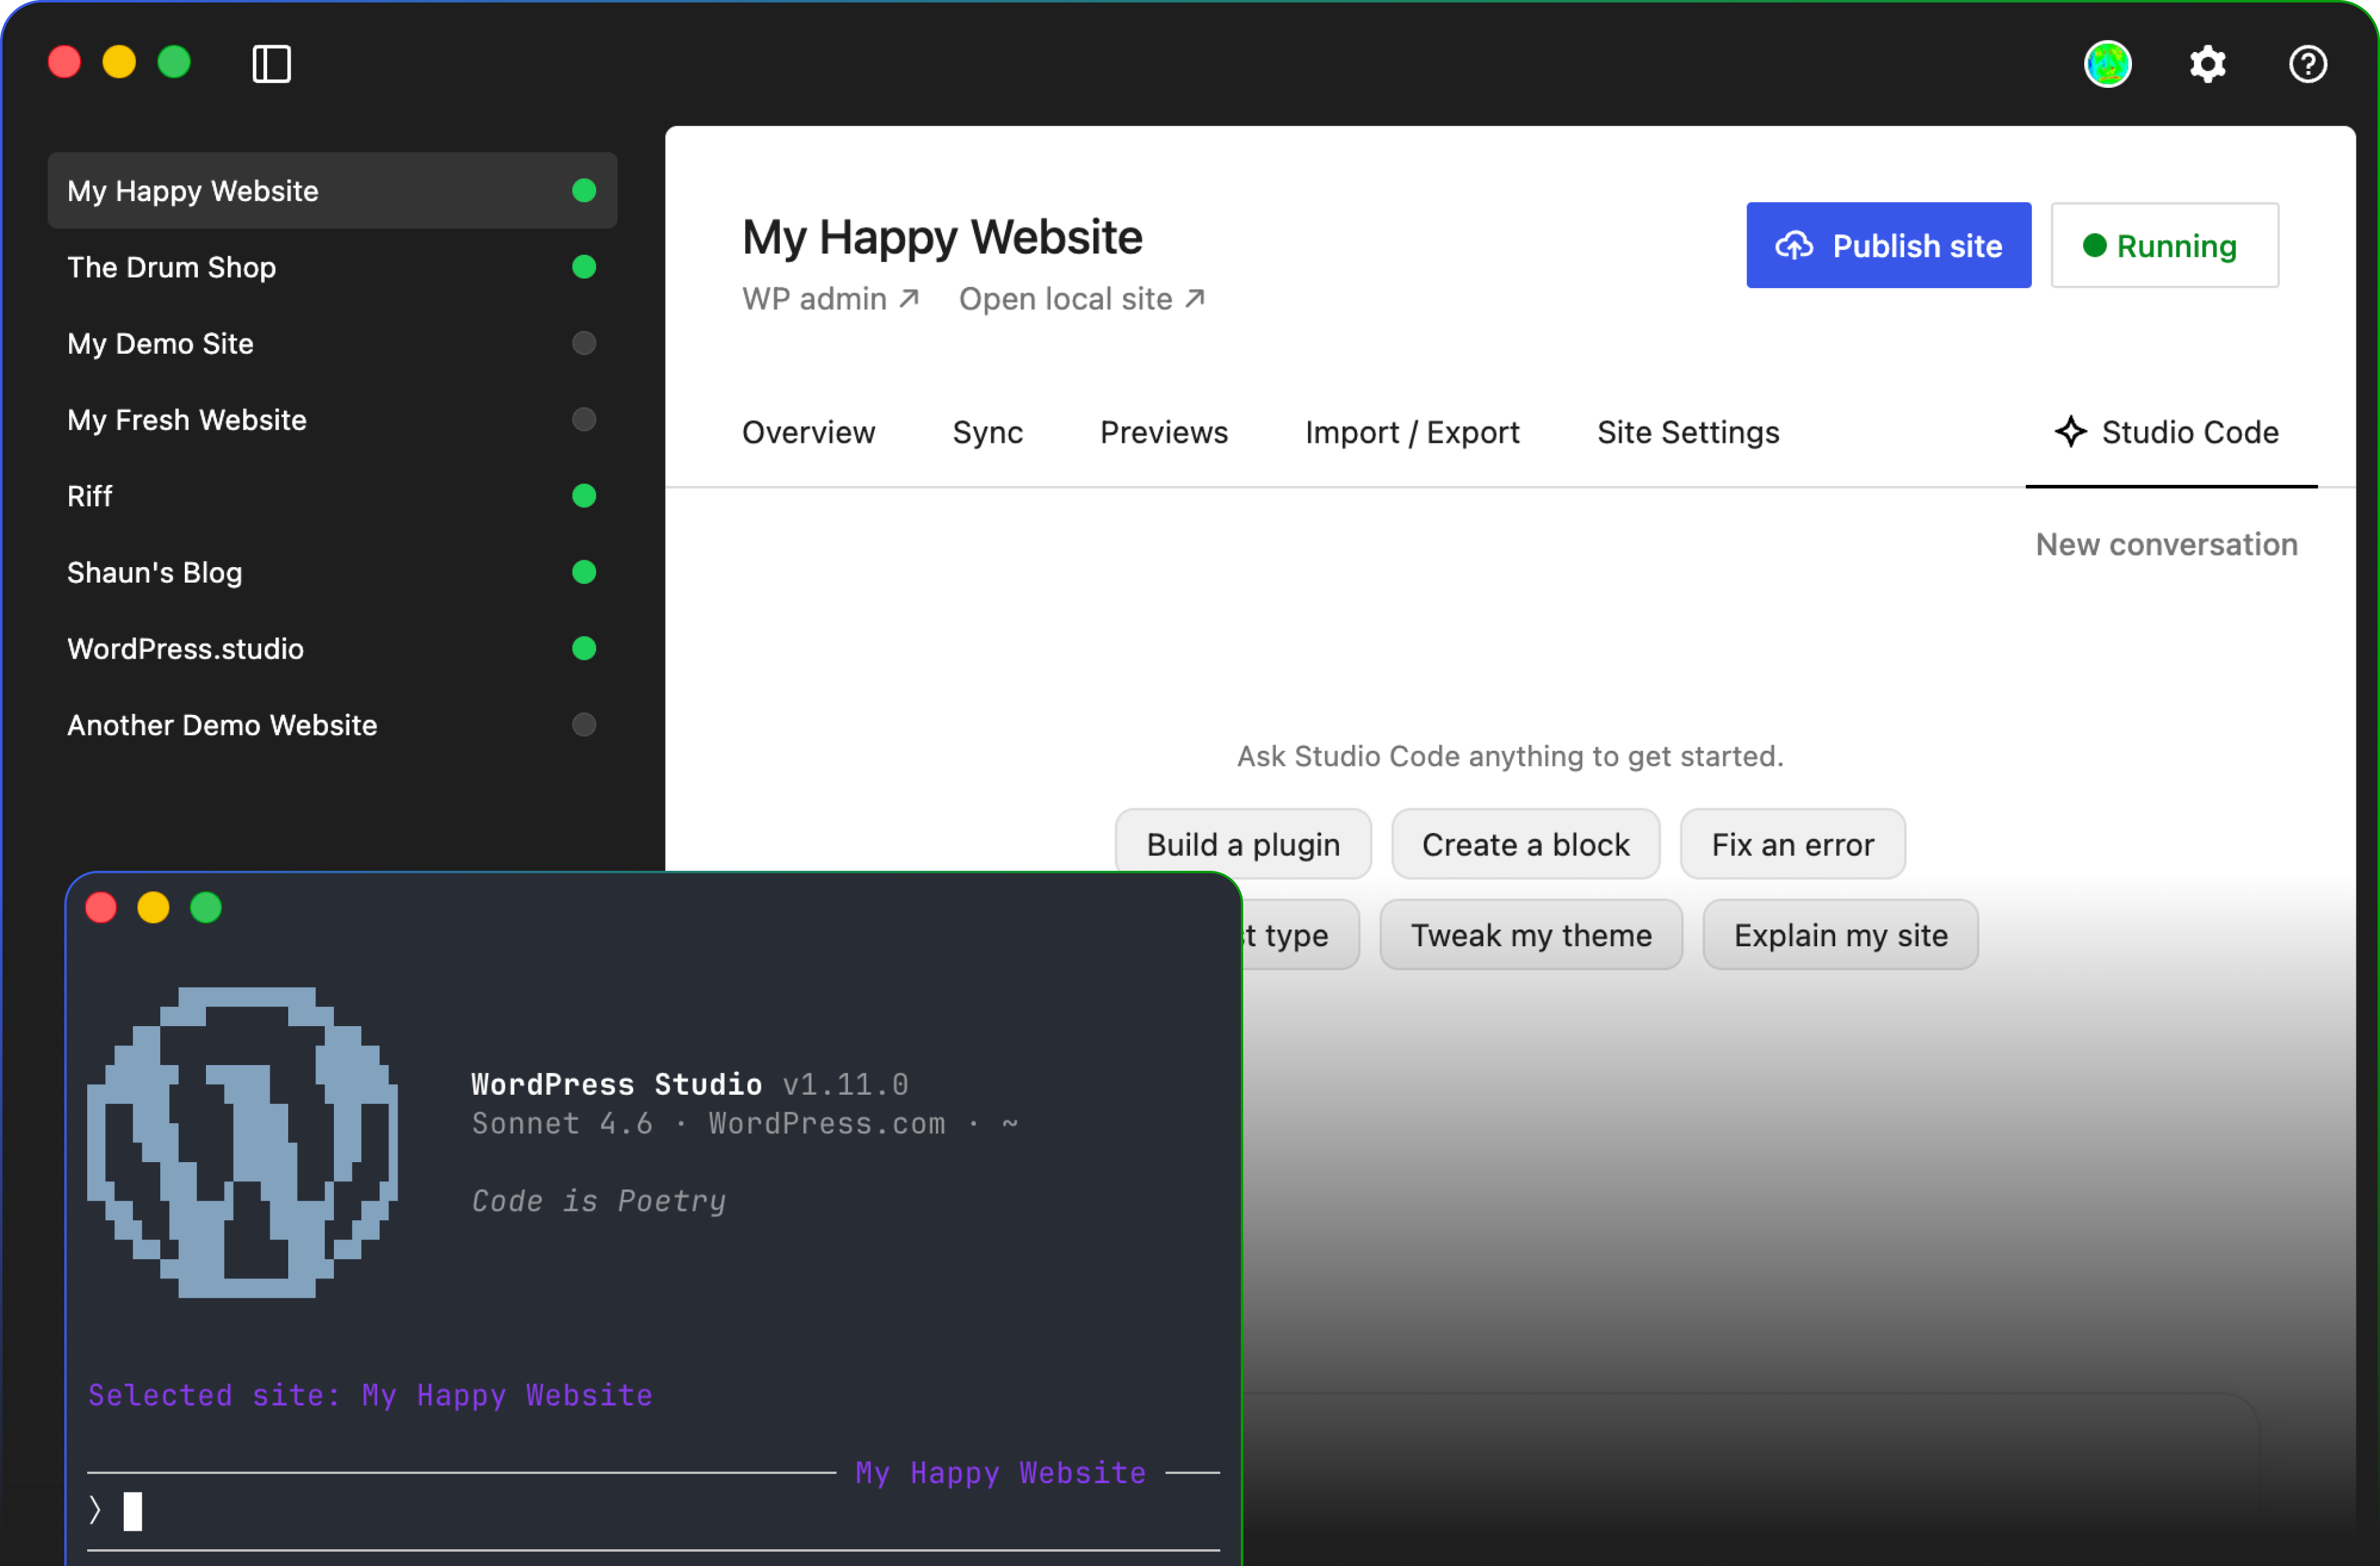
Task: Toggle Another Demo Website status dot
Action: click(x=584, y=724)
